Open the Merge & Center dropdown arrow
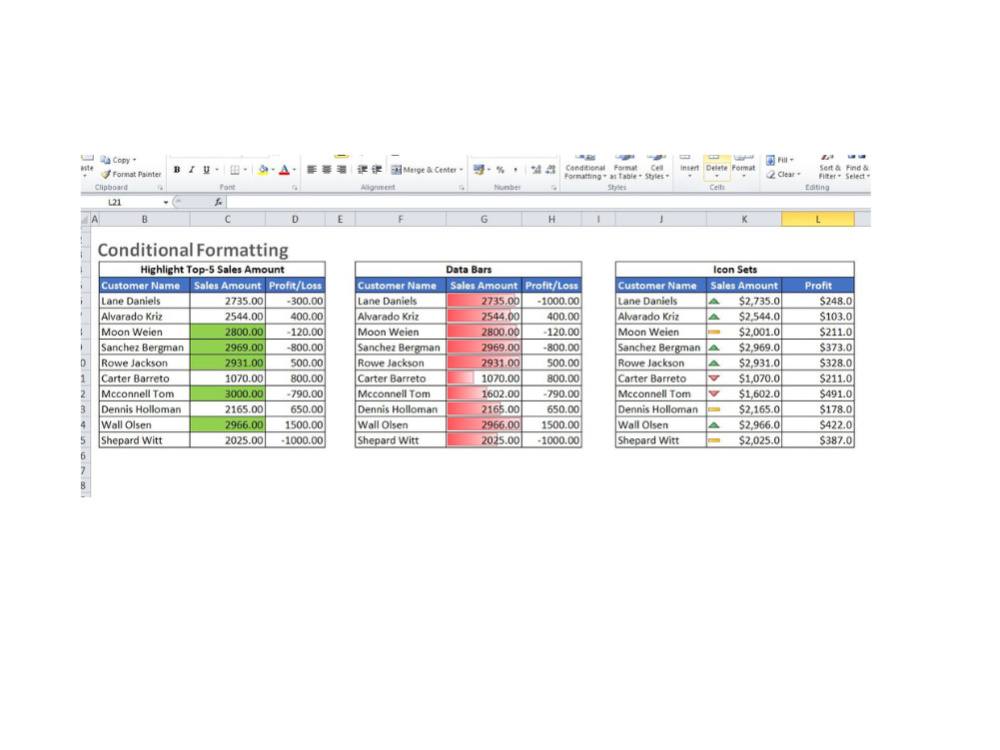Image resolution: width=1000 pixels, height=750 pixels. tap(461, 170)
